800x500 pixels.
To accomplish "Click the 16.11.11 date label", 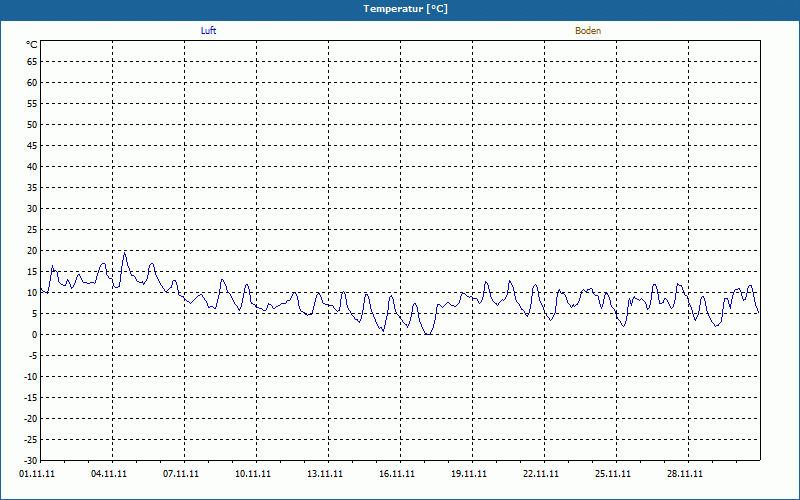I will (x=397, y=474).
